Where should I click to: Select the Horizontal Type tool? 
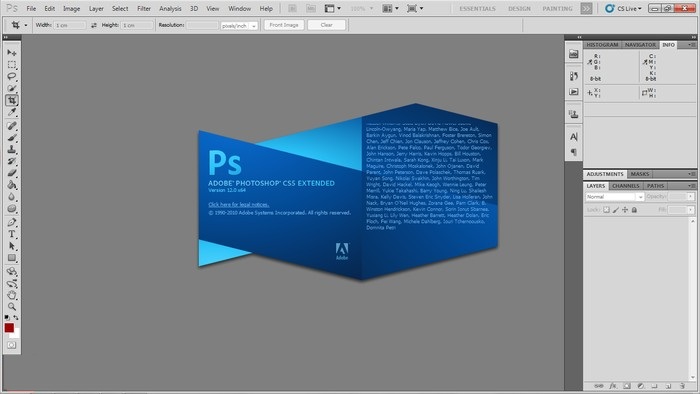point(12,234)
